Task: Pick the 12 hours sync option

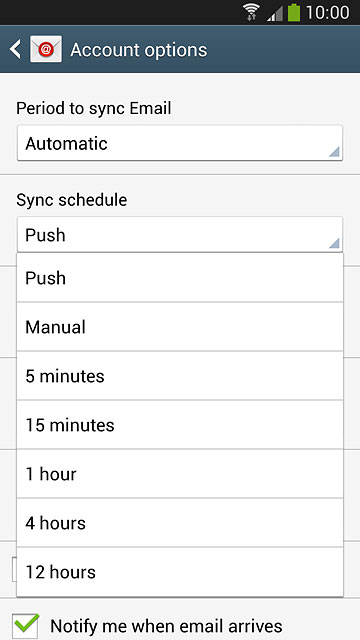Action: click(x=180, y=572)
